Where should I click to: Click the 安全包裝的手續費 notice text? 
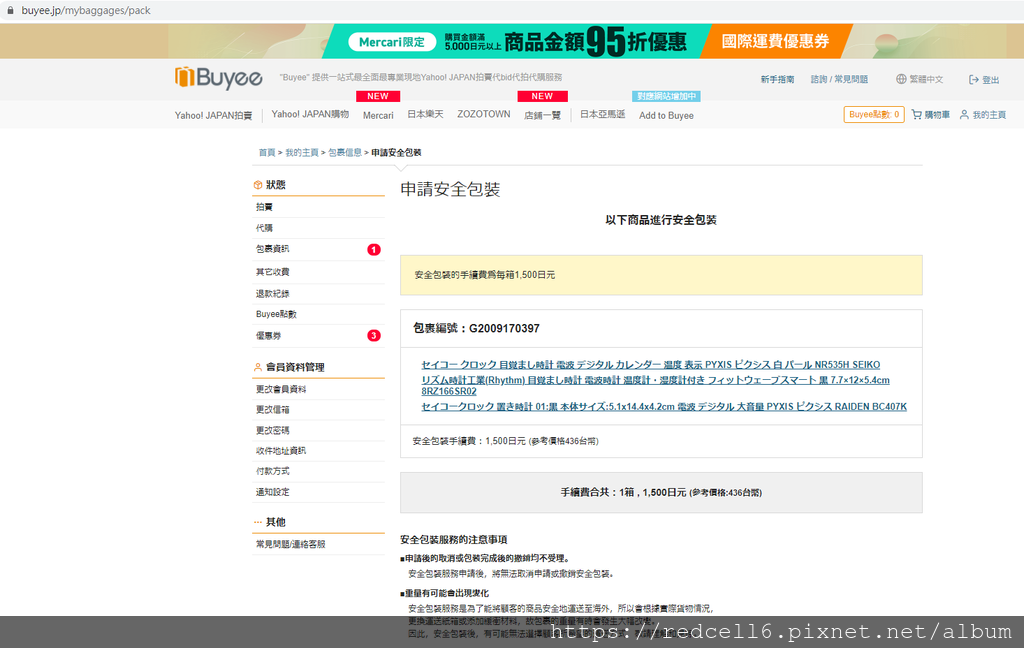point(485,275)
